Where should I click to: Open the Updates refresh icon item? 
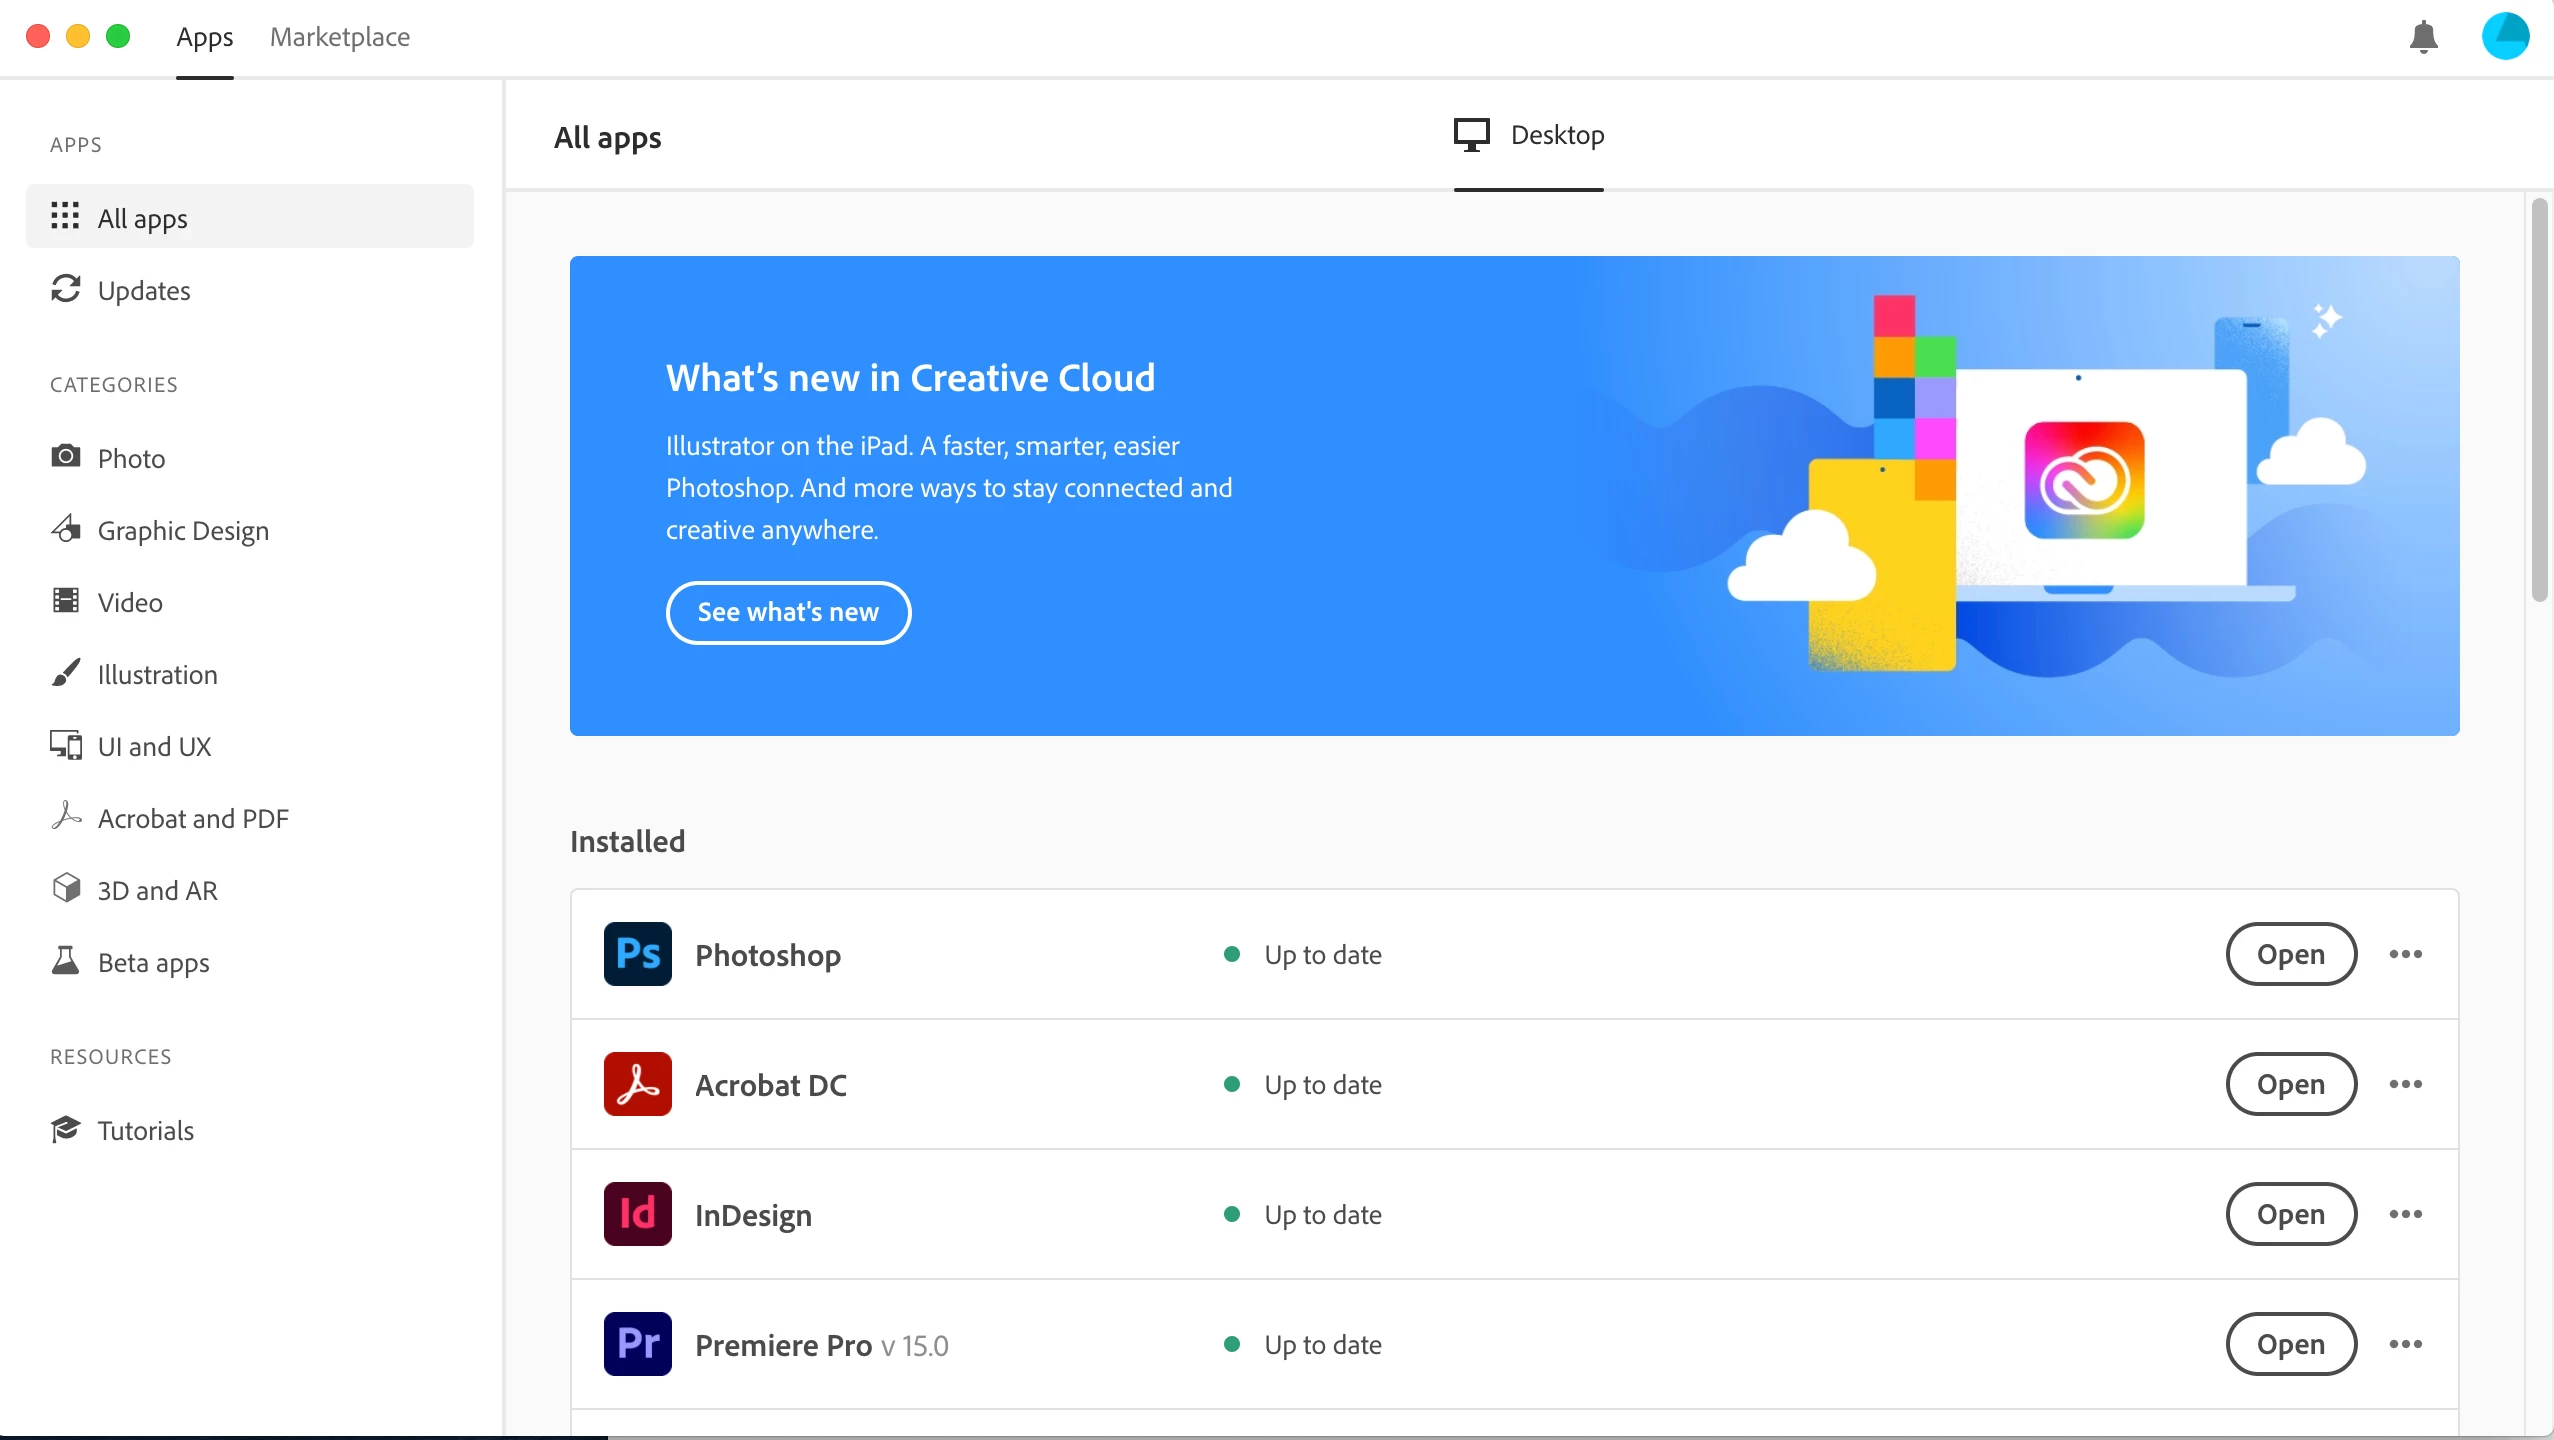(66, 289)
